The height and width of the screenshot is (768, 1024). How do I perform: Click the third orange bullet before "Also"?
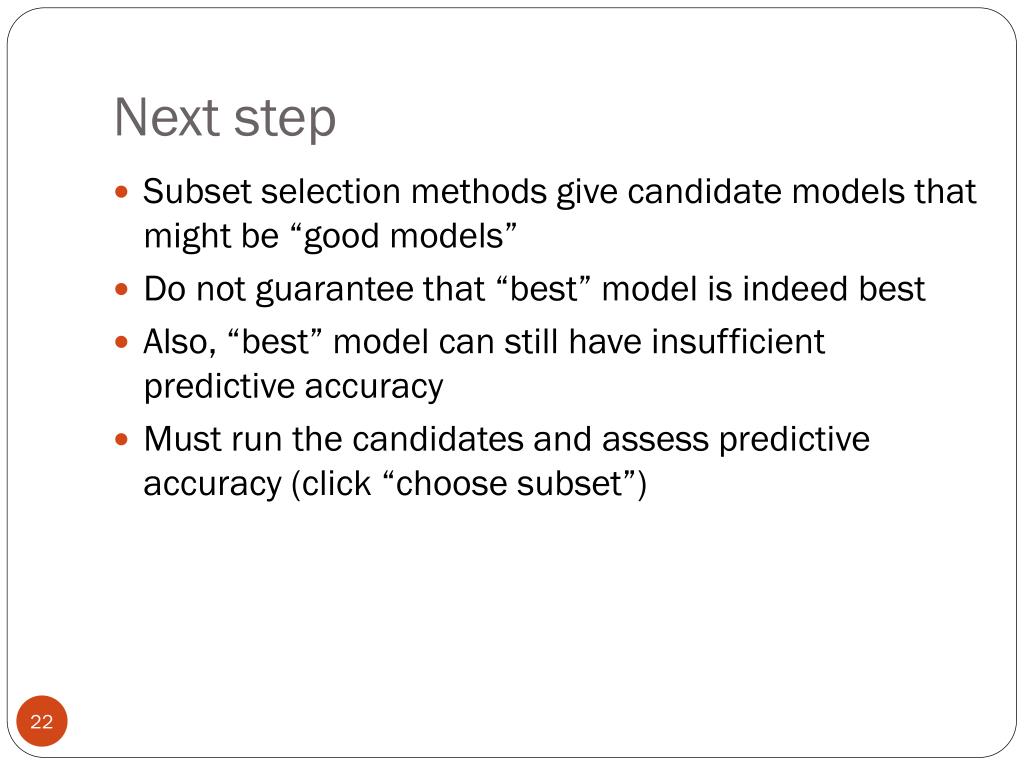[121, 342]
